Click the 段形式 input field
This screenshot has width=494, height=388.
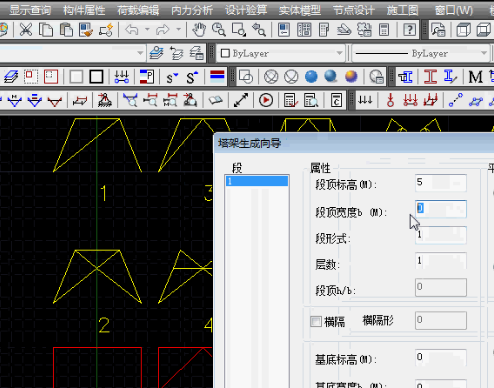coord(441,235)
